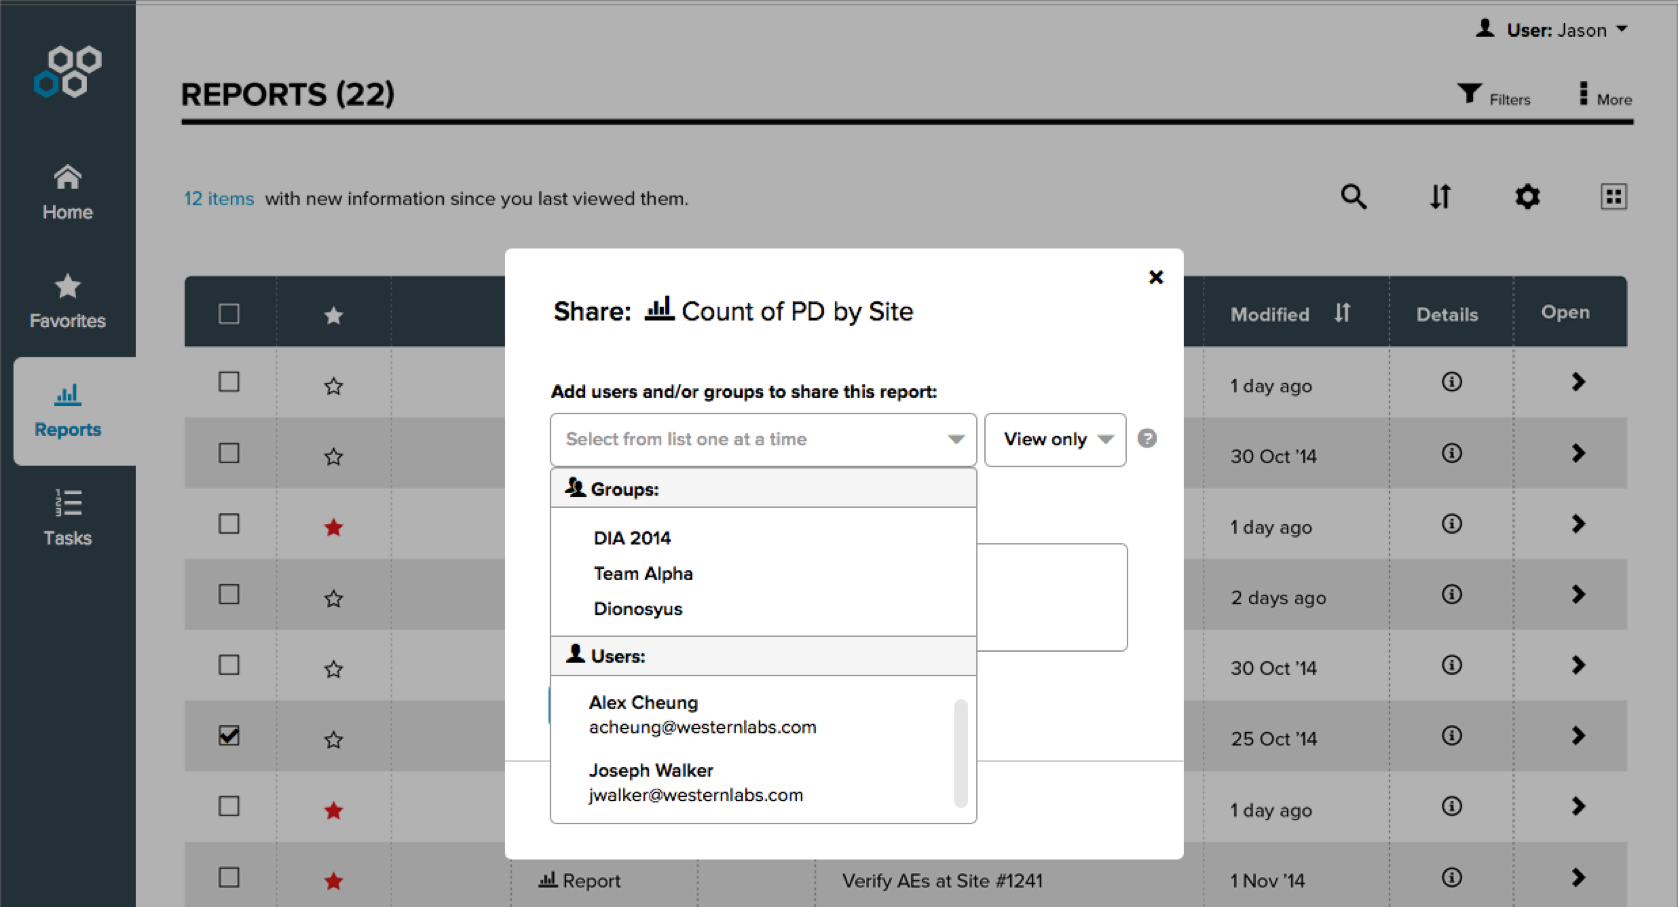
Task: Unfavorite the red star in 1 Nov '14 row
Action: pos(334,881)
